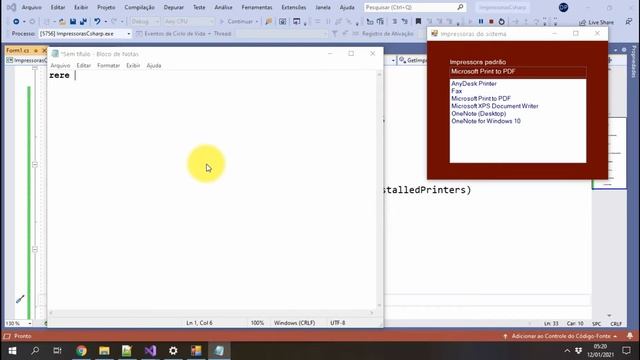Click the Notepad text area containing rere

212,190
